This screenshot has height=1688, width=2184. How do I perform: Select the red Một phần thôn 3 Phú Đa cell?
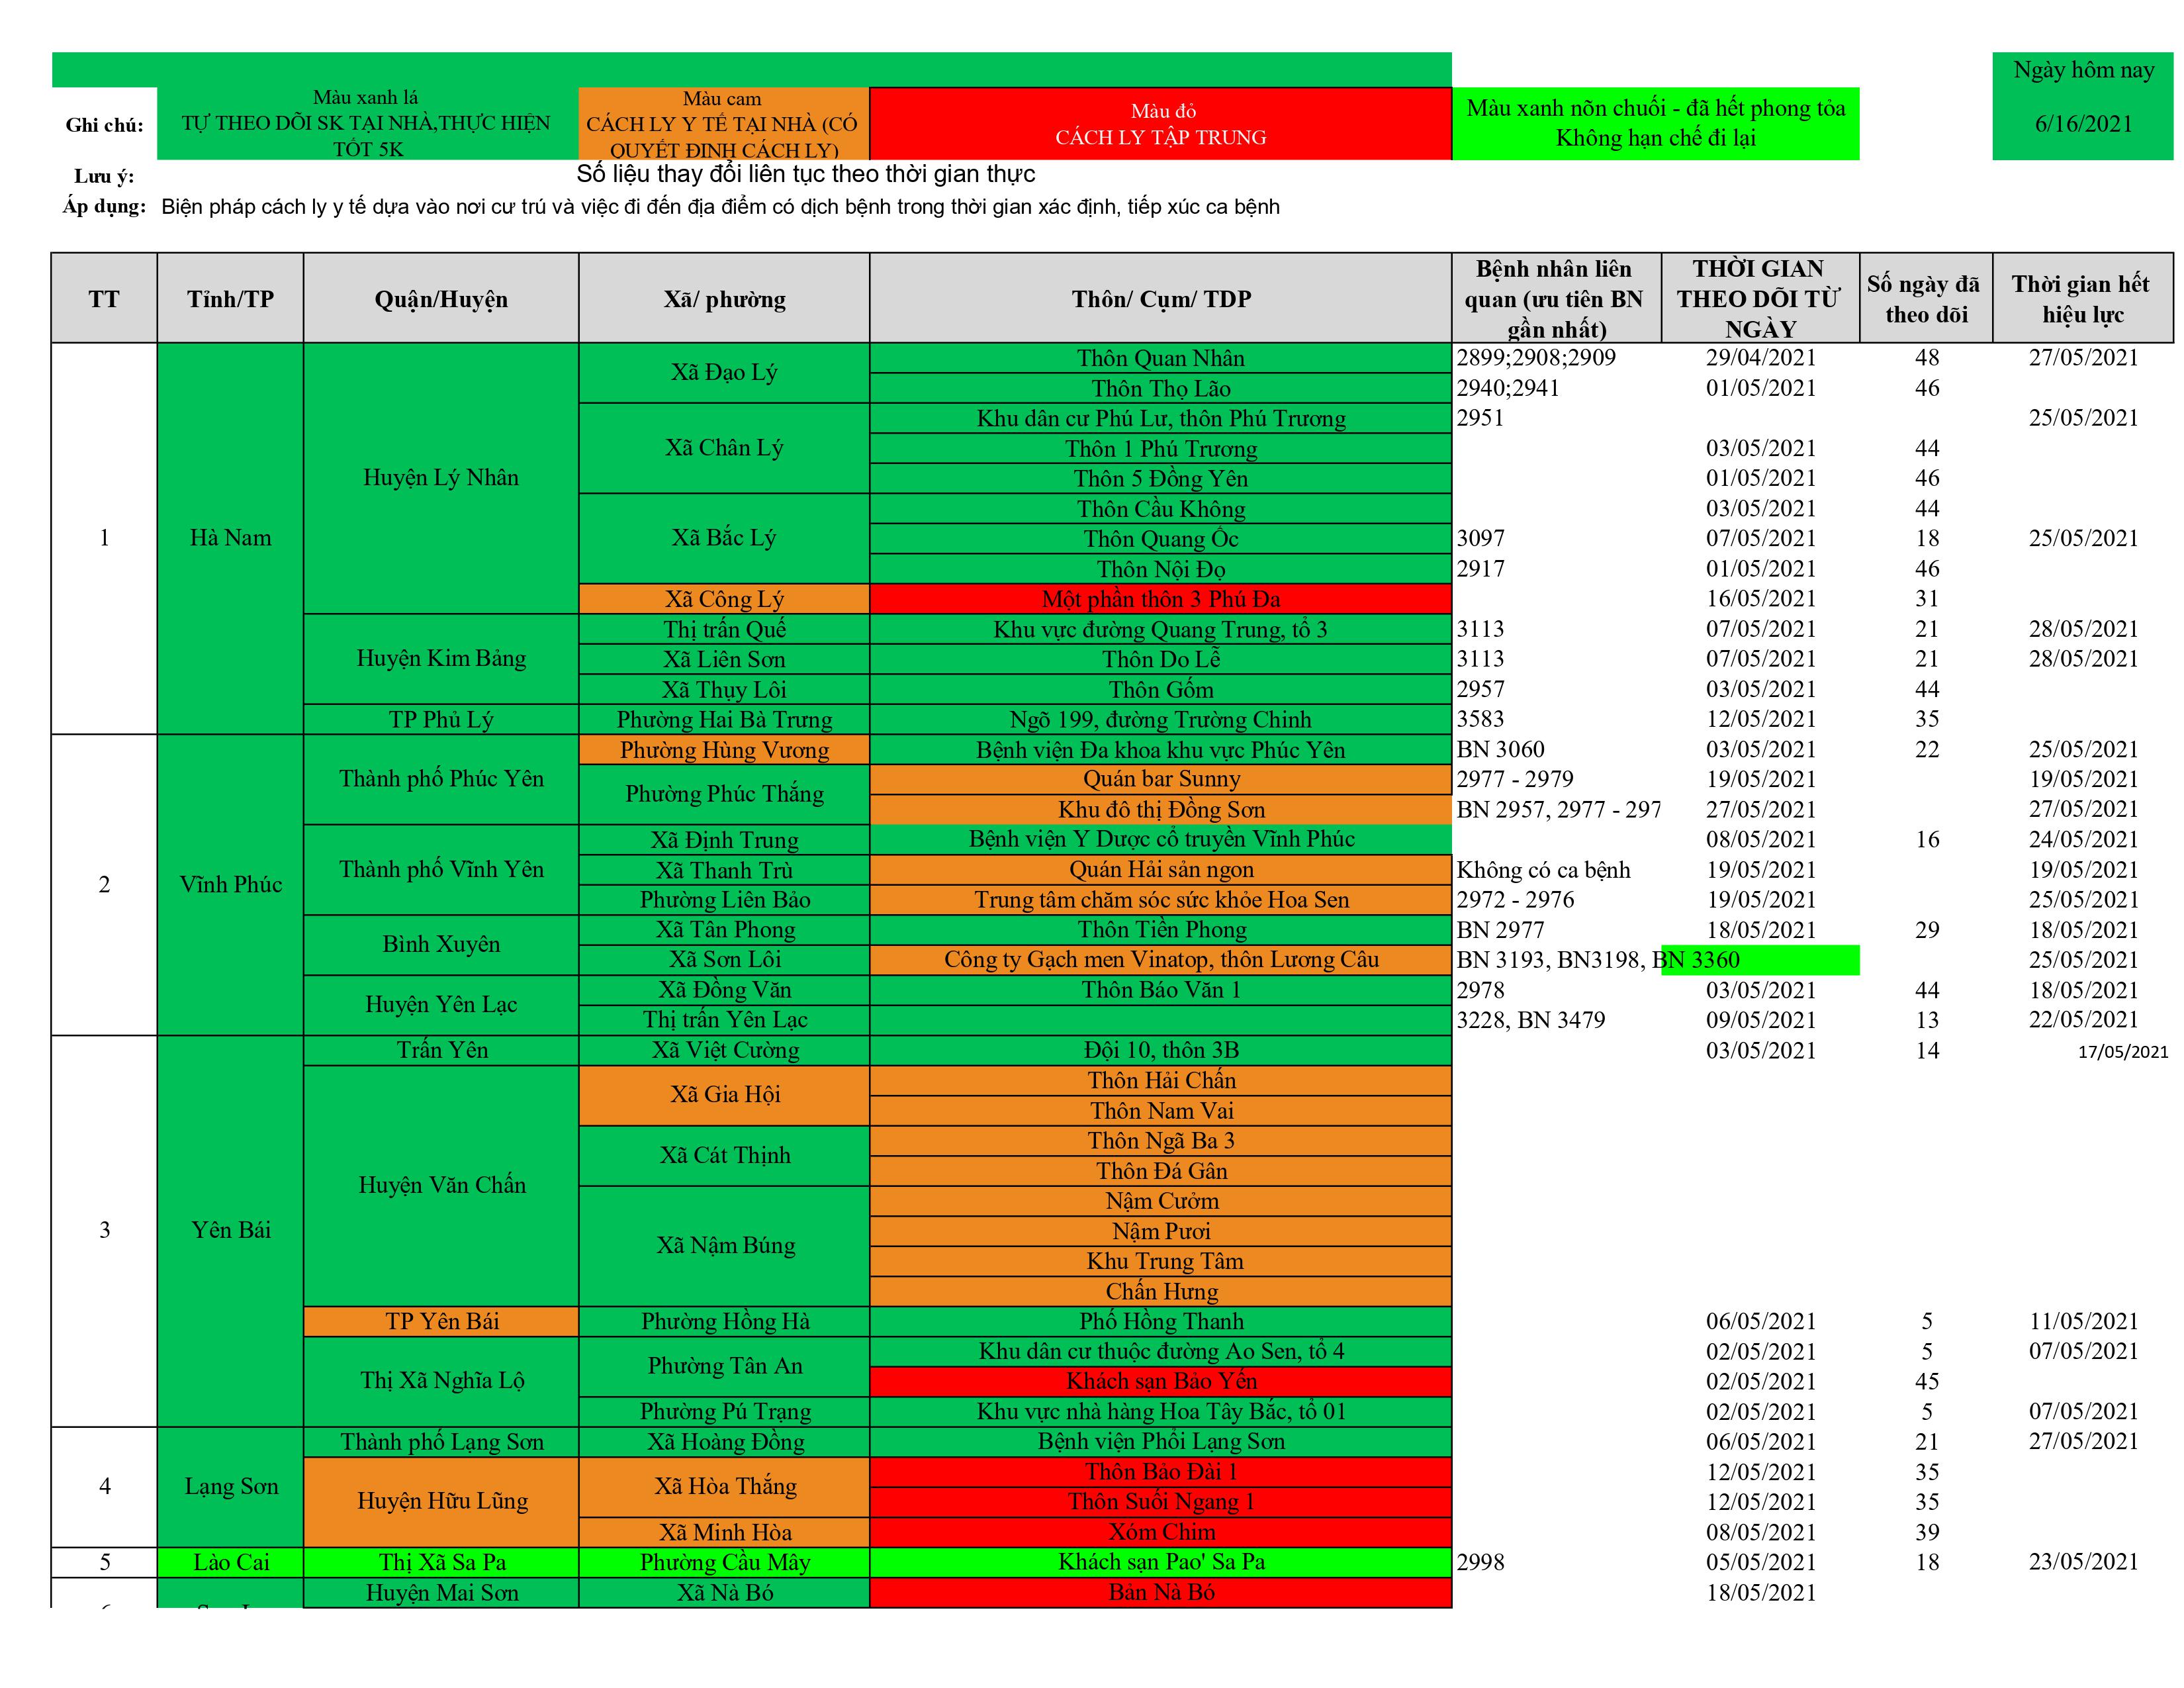tap(1160, 599)
